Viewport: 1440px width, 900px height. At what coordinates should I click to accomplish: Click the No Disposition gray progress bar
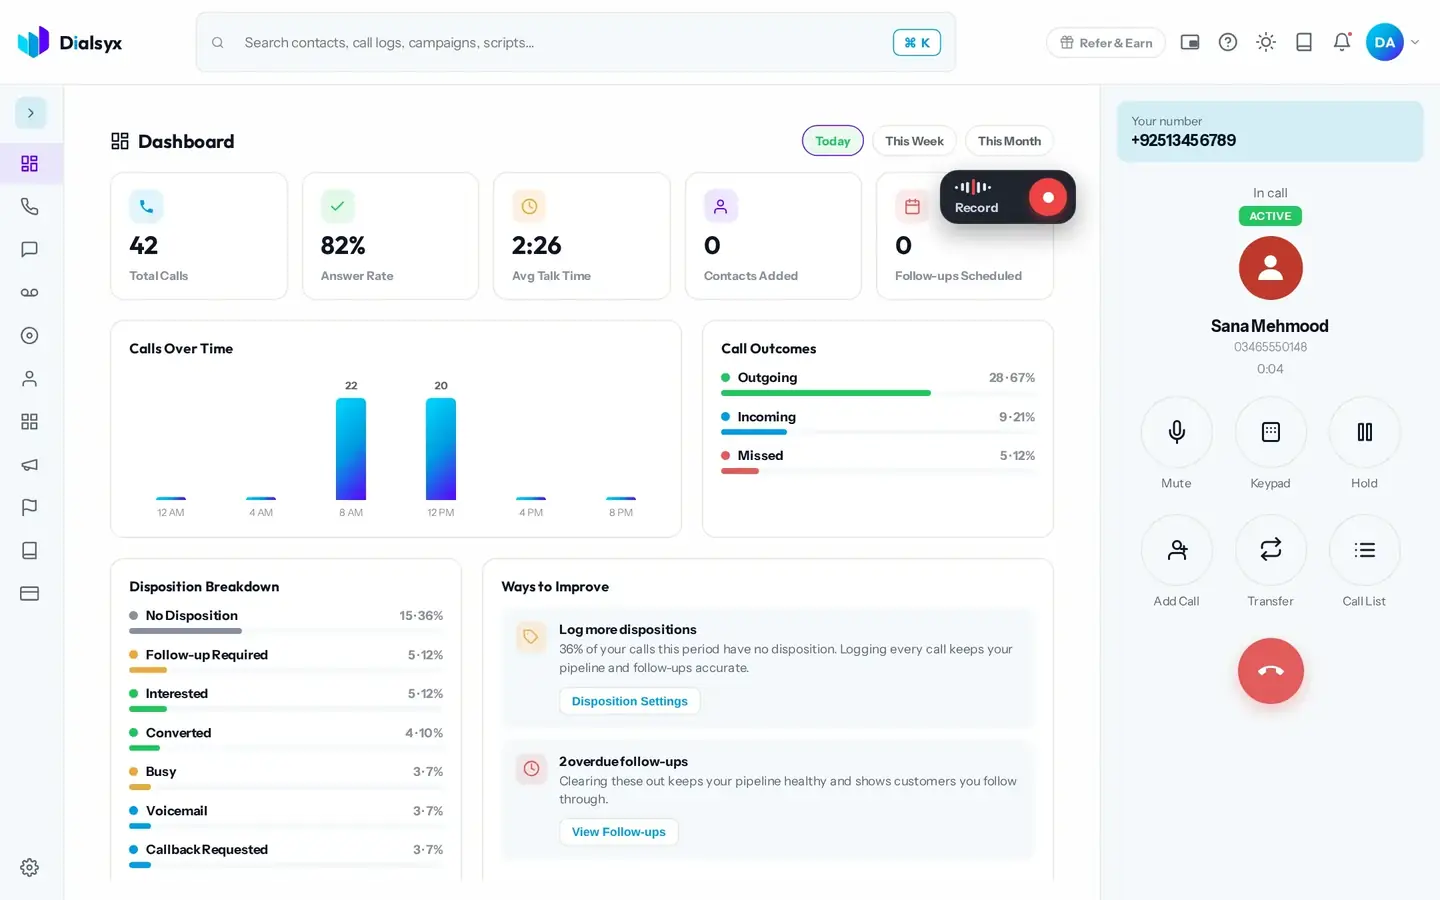pos(186,631)
